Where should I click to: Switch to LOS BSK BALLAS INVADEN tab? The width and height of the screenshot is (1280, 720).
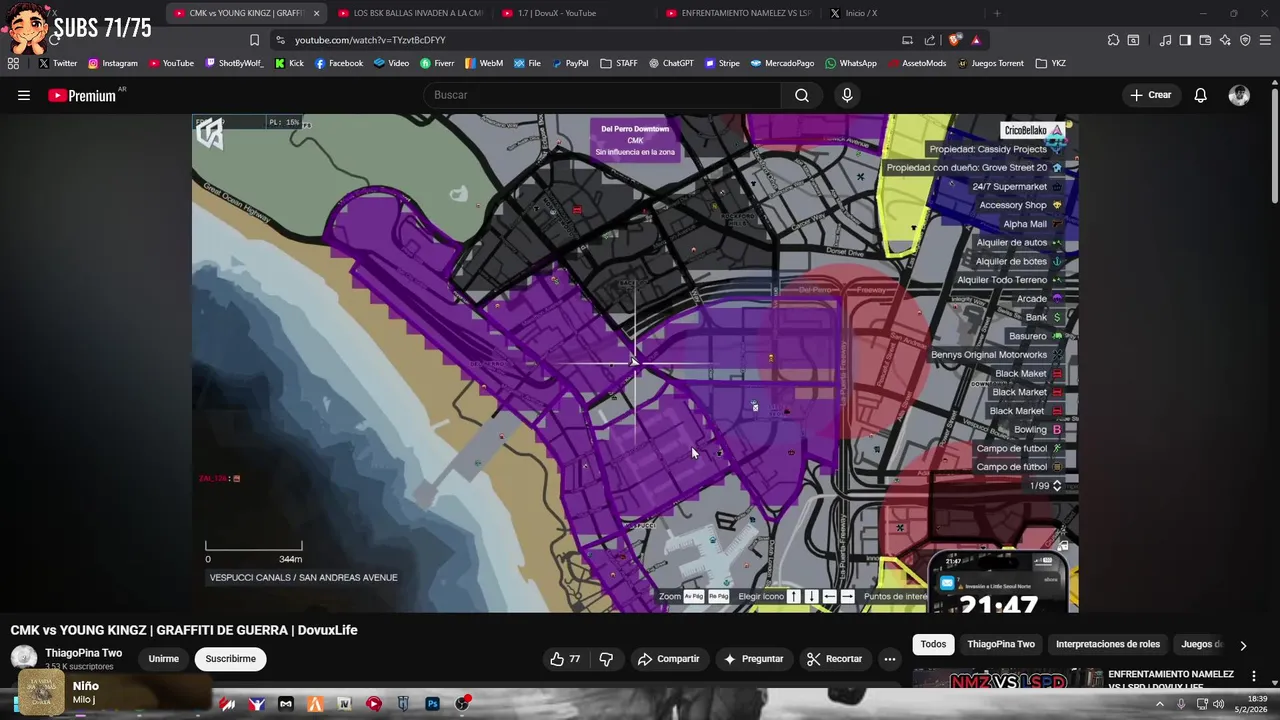pyautogui.click(x=410, y=13)
